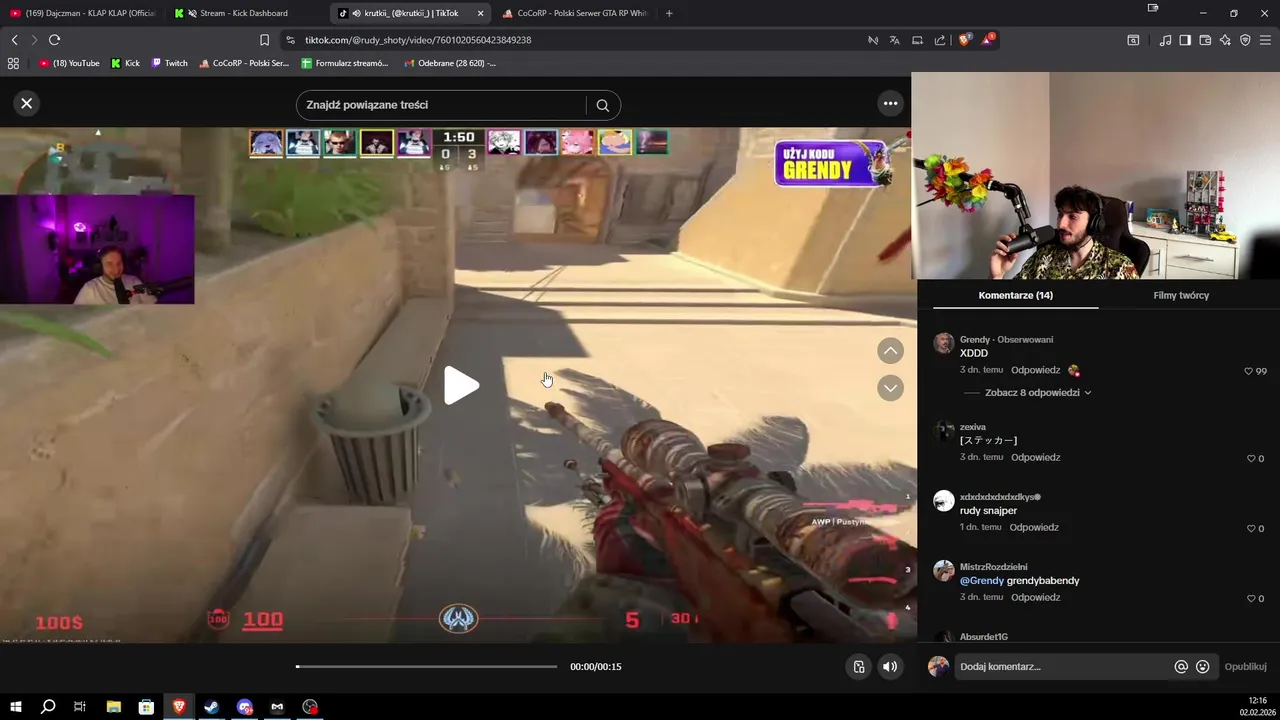This screenshot has height=720, width=1280.
Task: Open Brave Wallet icon
Action: coord(1205,40)
